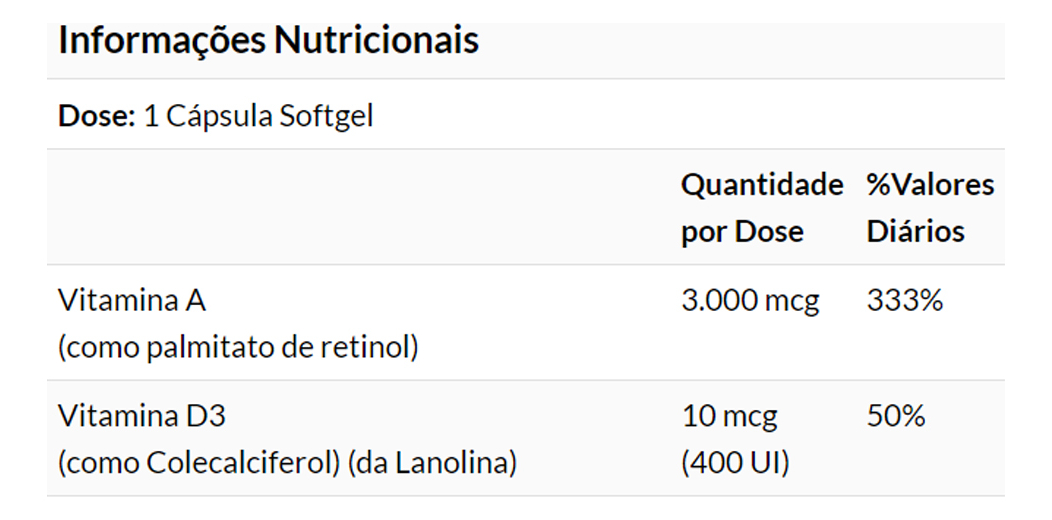This screenshot has height=520, width=1052.
Task: Click the "Informações Nutricionais" heading
Action: click(268, 41)
